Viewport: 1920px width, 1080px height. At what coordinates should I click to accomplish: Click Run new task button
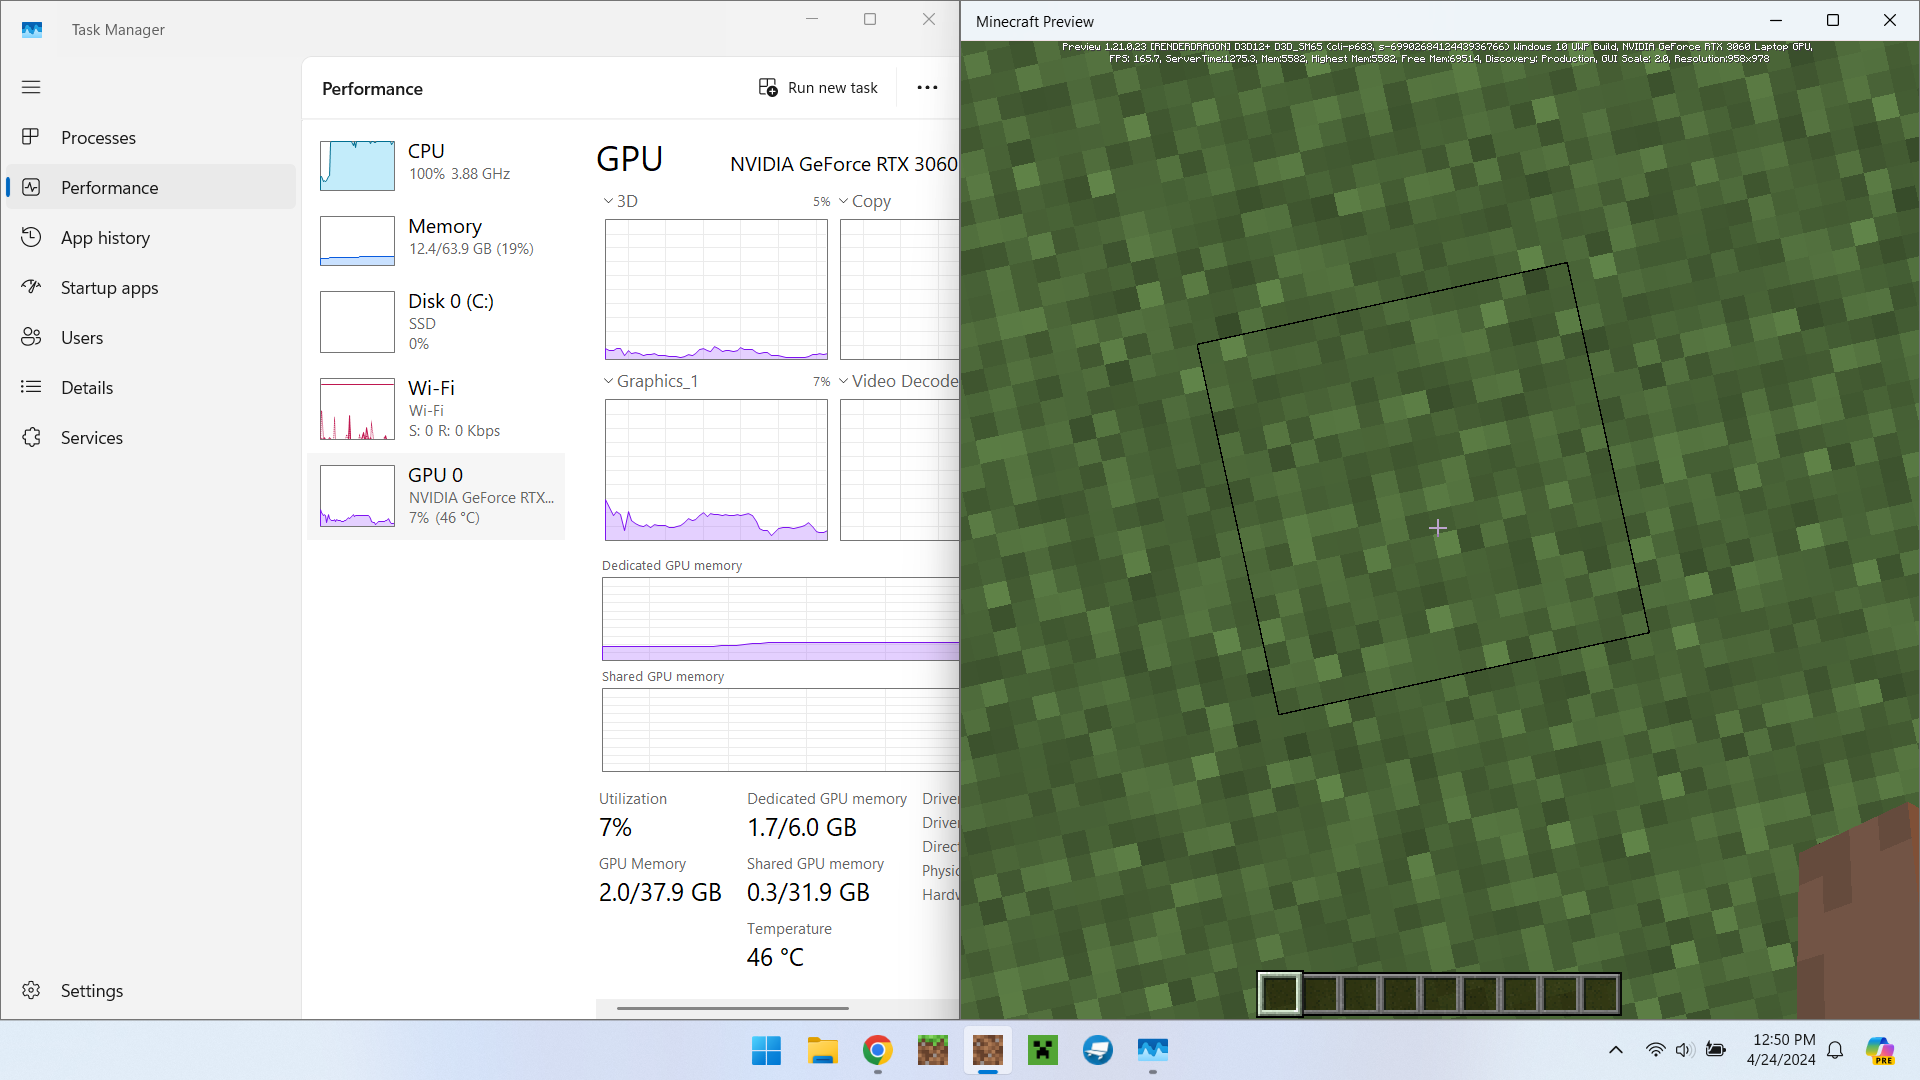tap(818, 88)
